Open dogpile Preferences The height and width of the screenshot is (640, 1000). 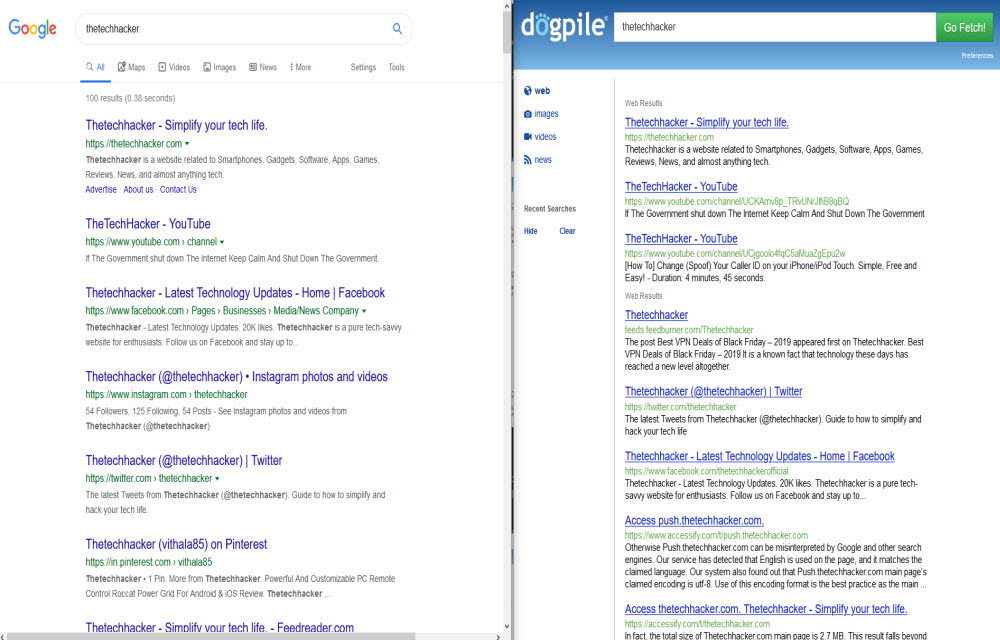tap(977, 56)
